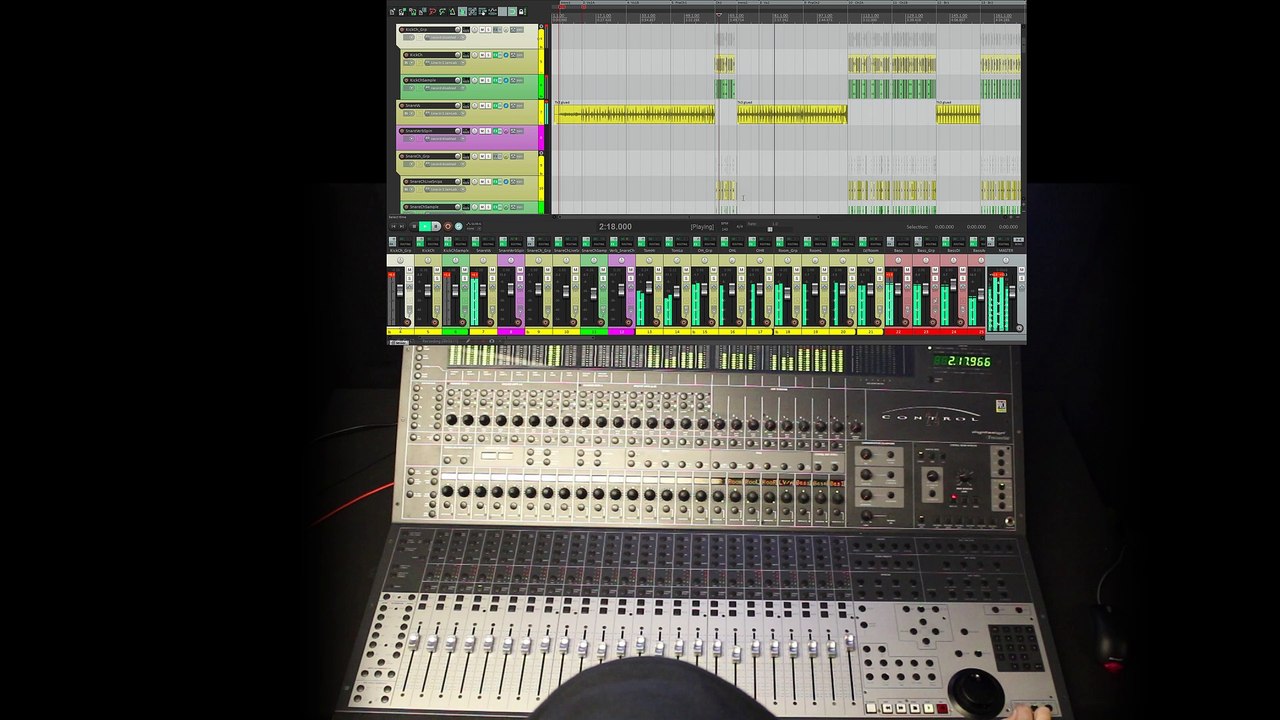Image resolution: width=1280 pixels, height=720 pixels.
Task: Solo the KickCh_Grp track in the track panel
Action: pyautogui.click(x=488, y=30)
